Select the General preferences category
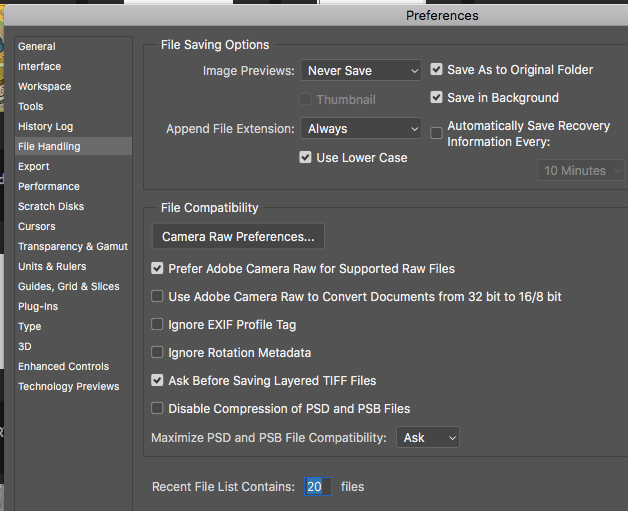The height and width of the screenshot is (511, 628). (37, 47)
